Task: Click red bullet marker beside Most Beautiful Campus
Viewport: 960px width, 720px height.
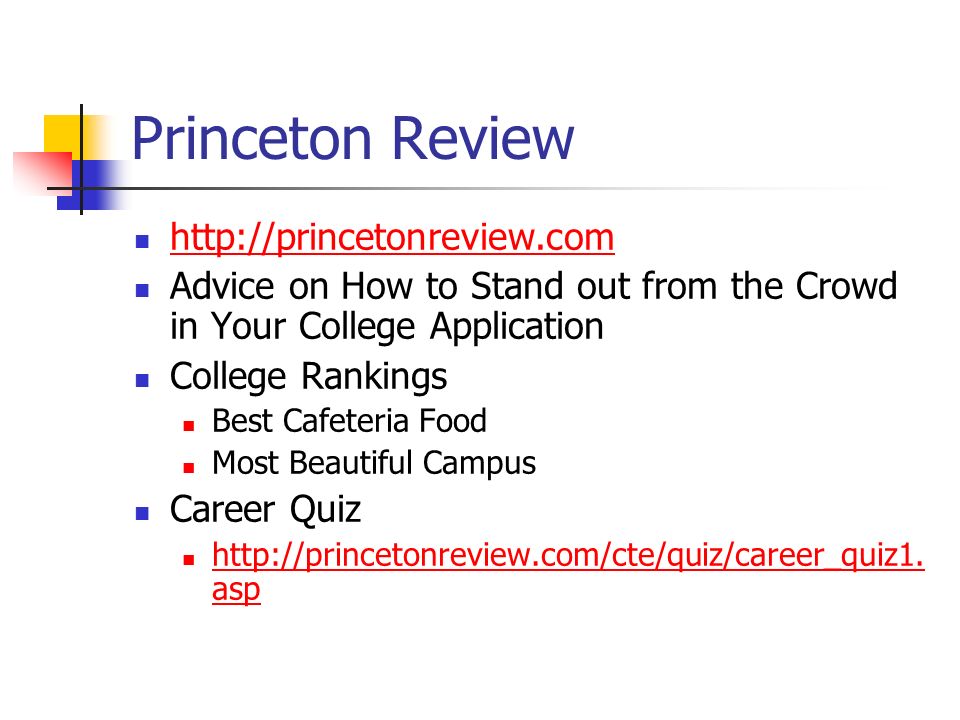Action: pyautogui.click(x=189, y=468)
